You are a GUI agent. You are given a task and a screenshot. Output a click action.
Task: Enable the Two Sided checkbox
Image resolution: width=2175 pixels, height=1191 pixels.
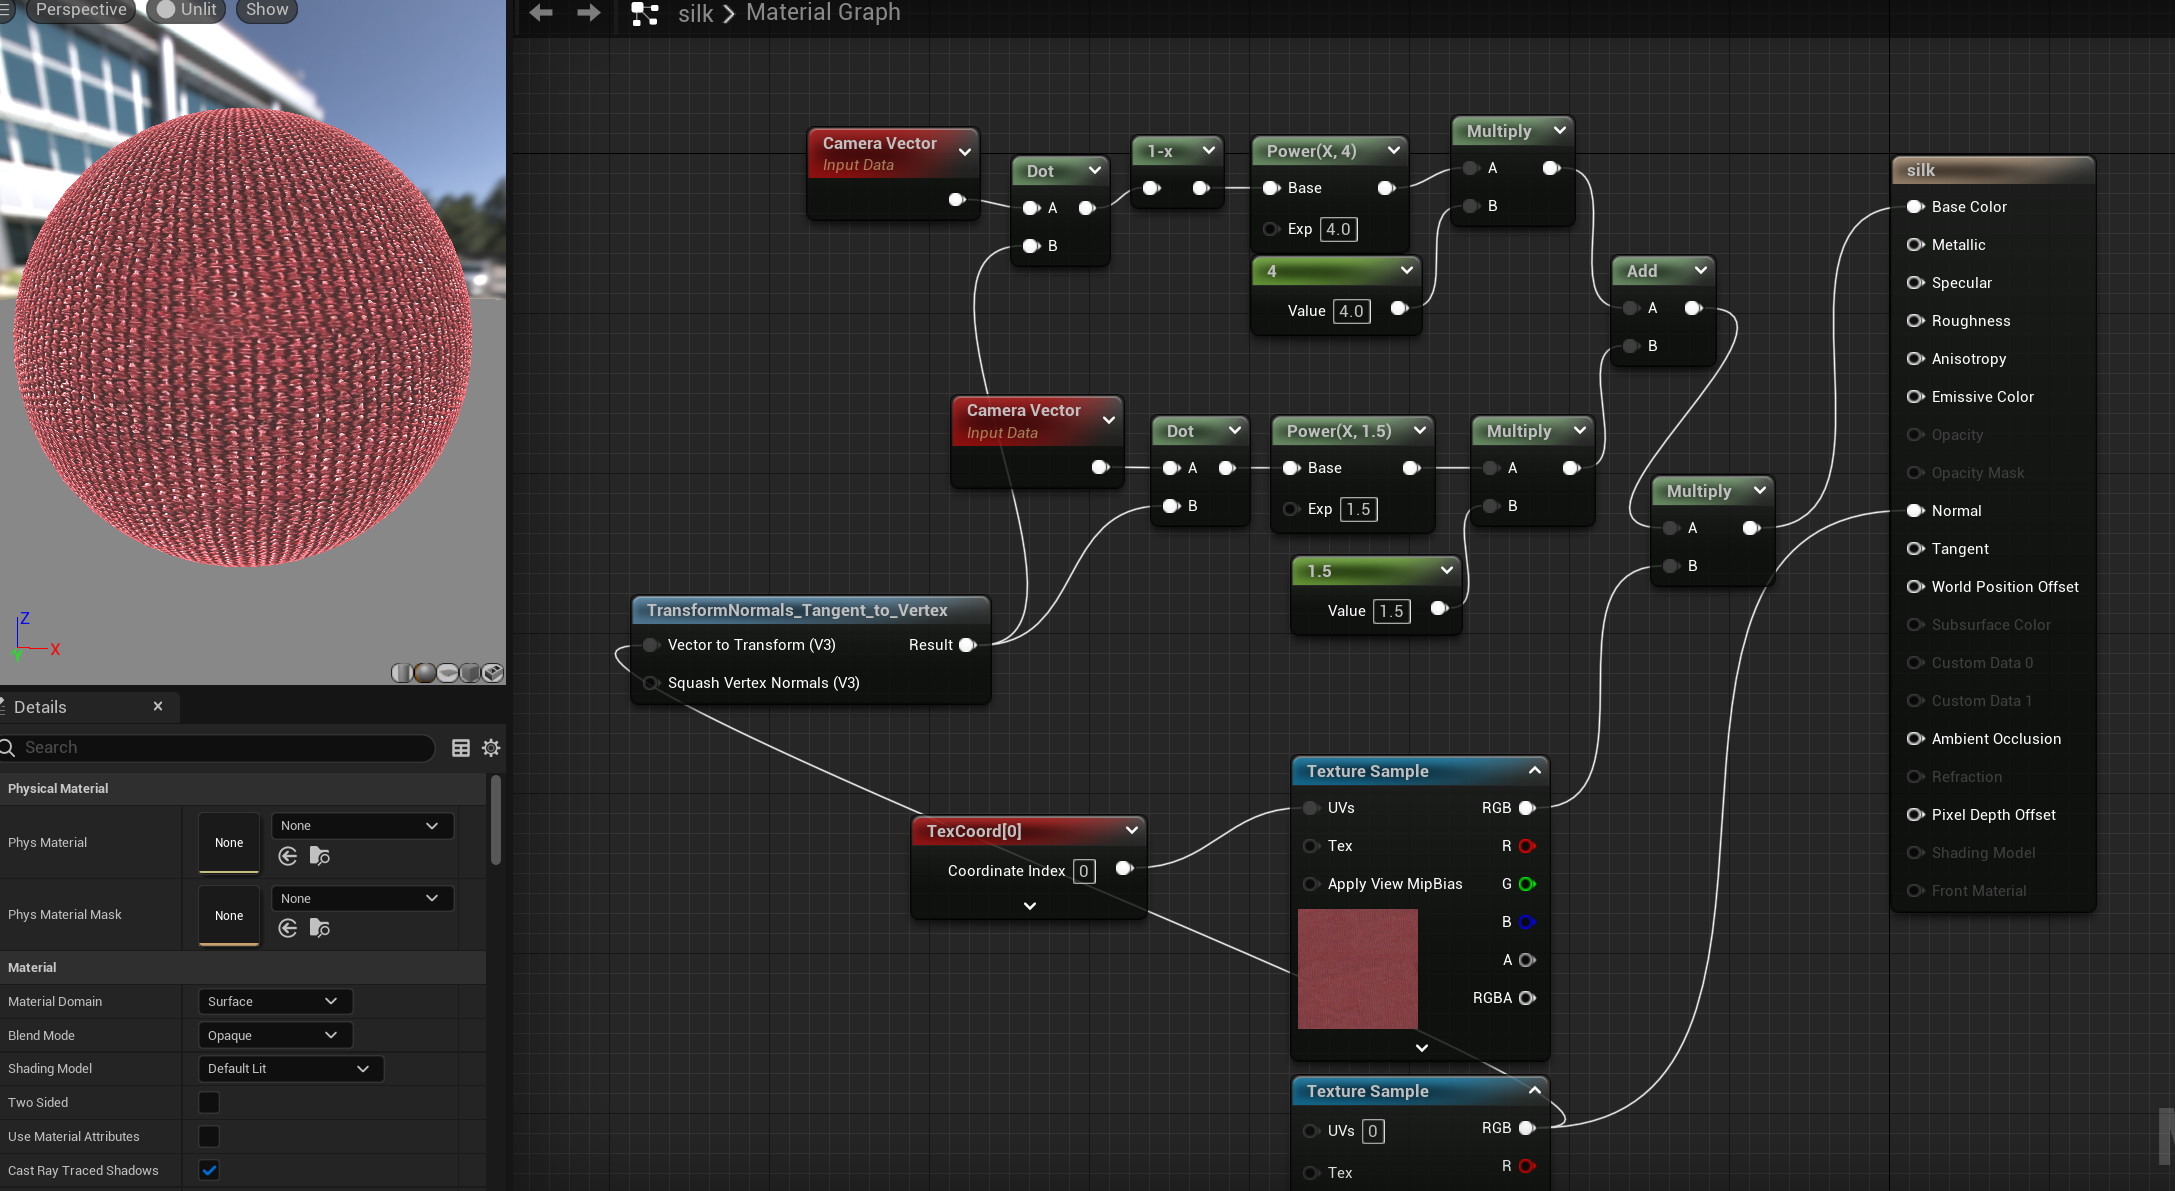(209, 1103)
